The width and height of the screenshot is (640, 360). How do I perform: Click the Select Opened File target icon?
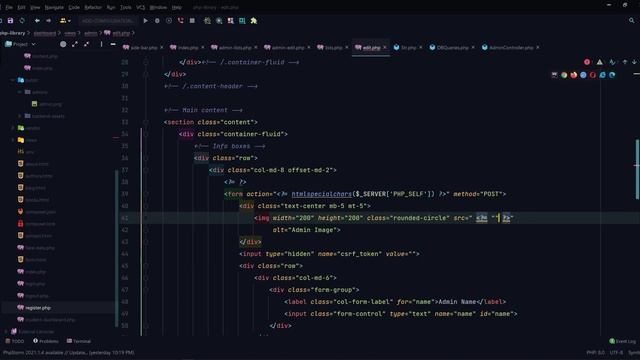[x=63, y=44]
